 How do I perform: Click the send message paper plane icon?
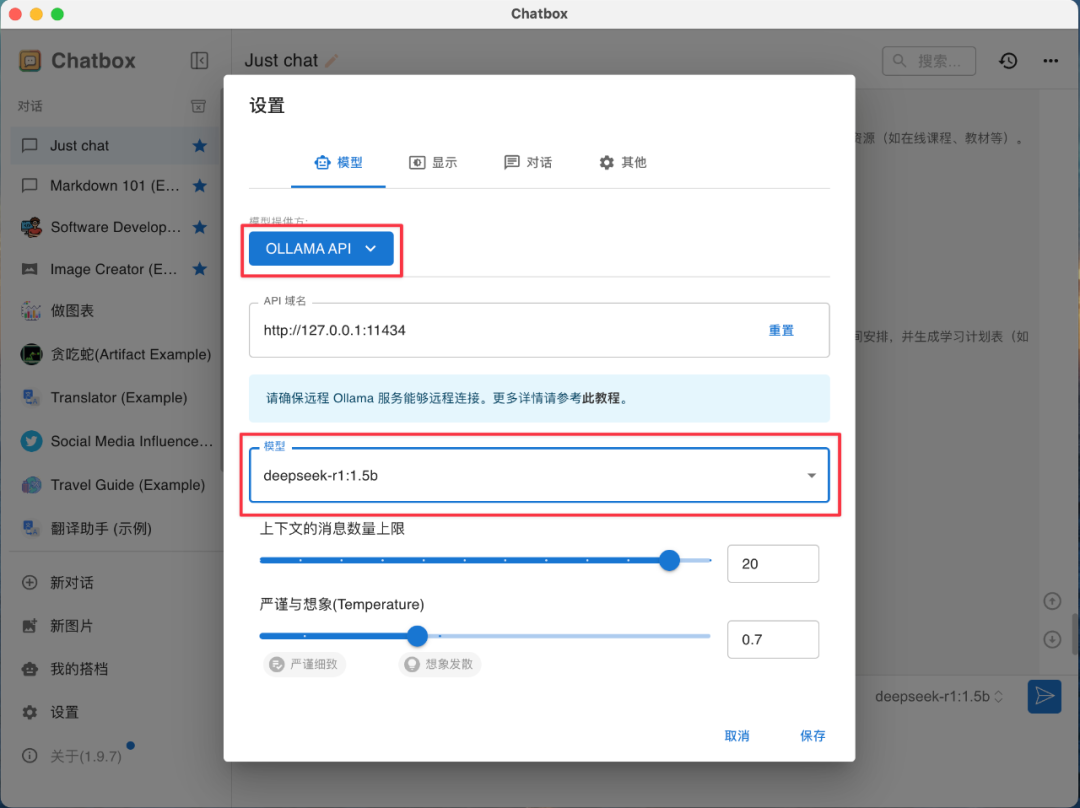(x=1044, y=696)
